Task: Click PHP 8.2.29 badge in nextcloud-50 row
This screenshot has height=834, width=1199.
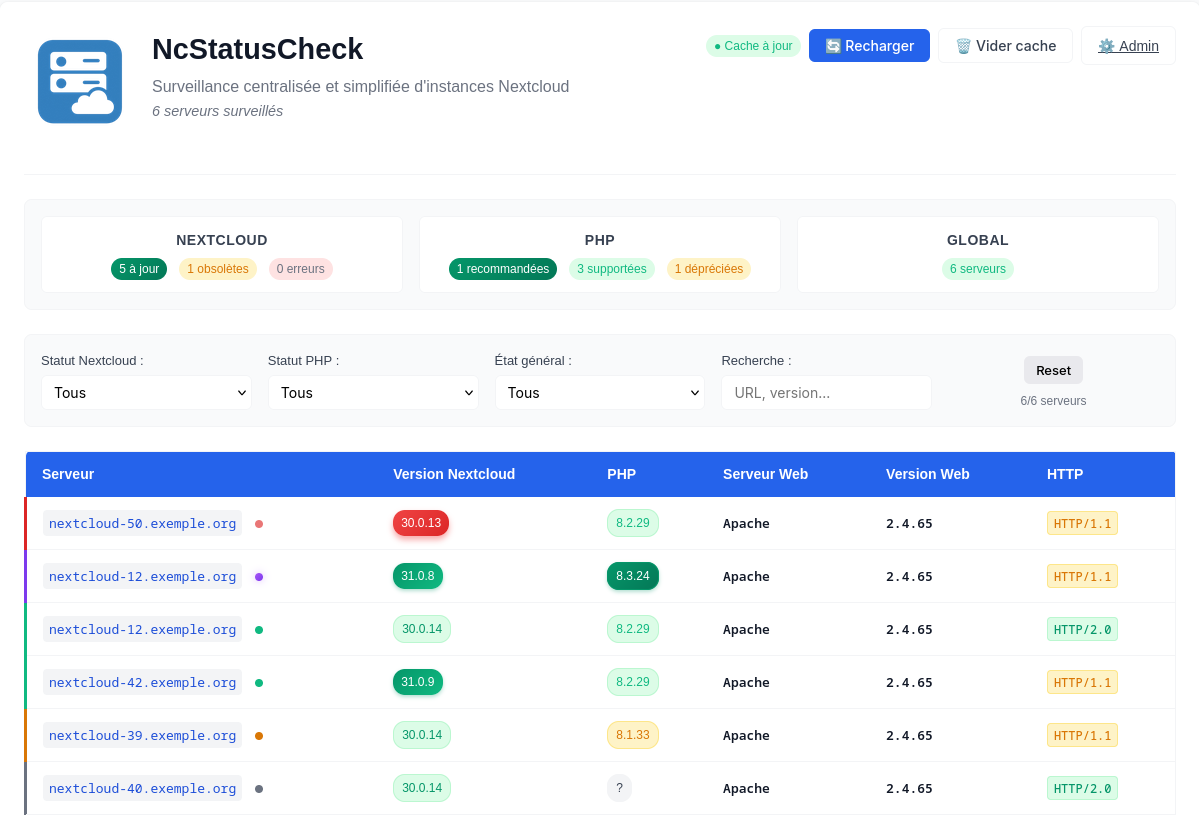Action: pyautogui.click(x=633, y=523)
